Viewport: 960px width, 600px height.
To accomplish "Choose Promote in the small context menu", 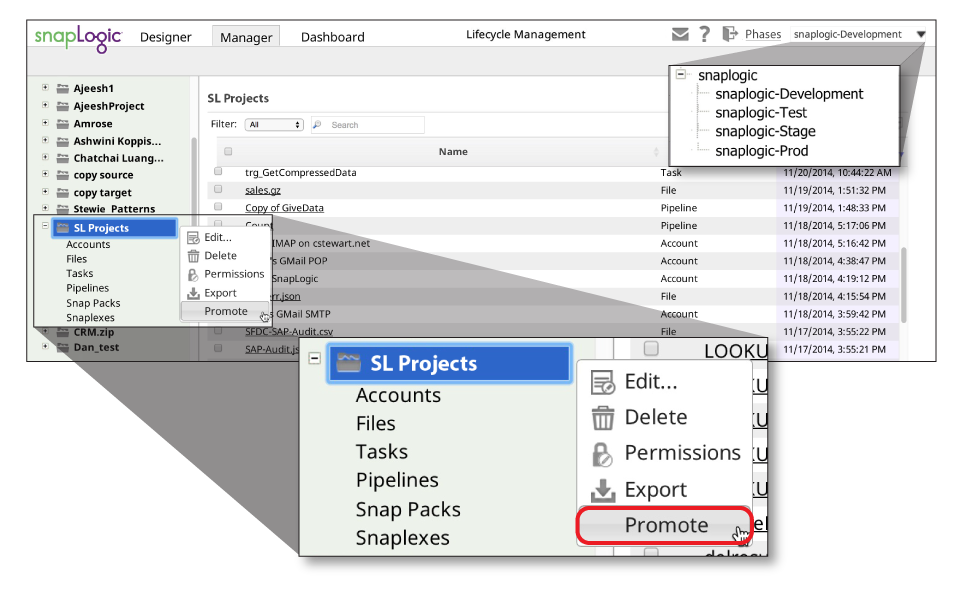I will click(x=225, y=312).
